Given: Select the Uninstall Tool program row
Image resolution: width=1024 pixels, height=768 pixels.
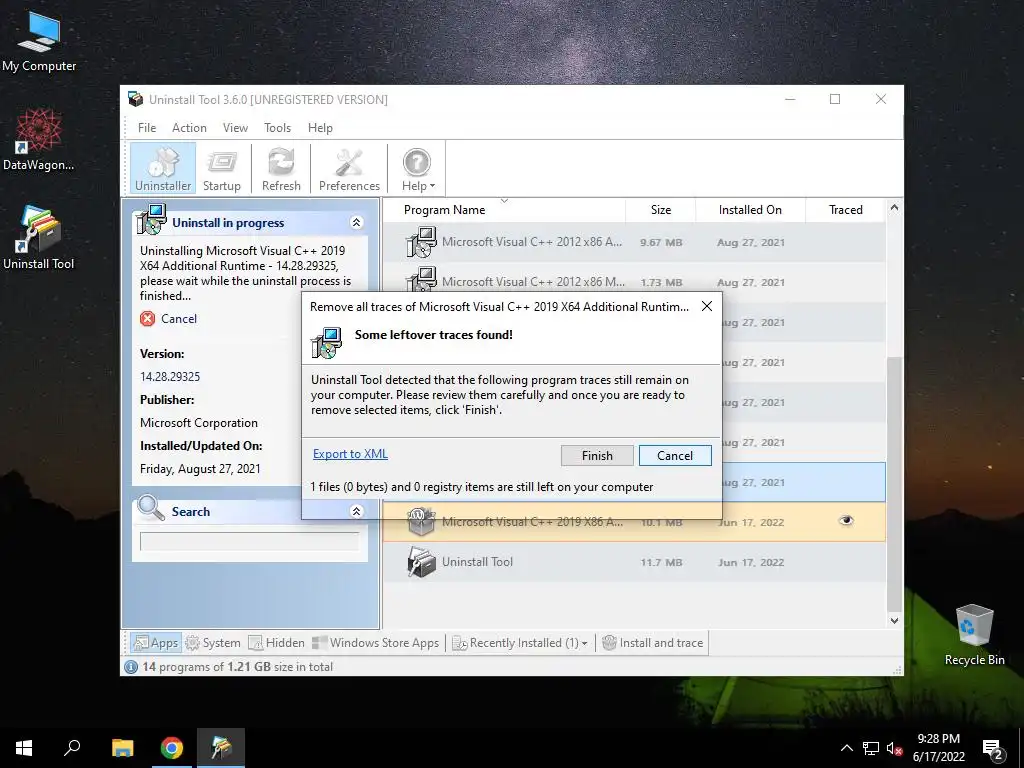Looking at the screenshot, I should [x=634, y=562].
